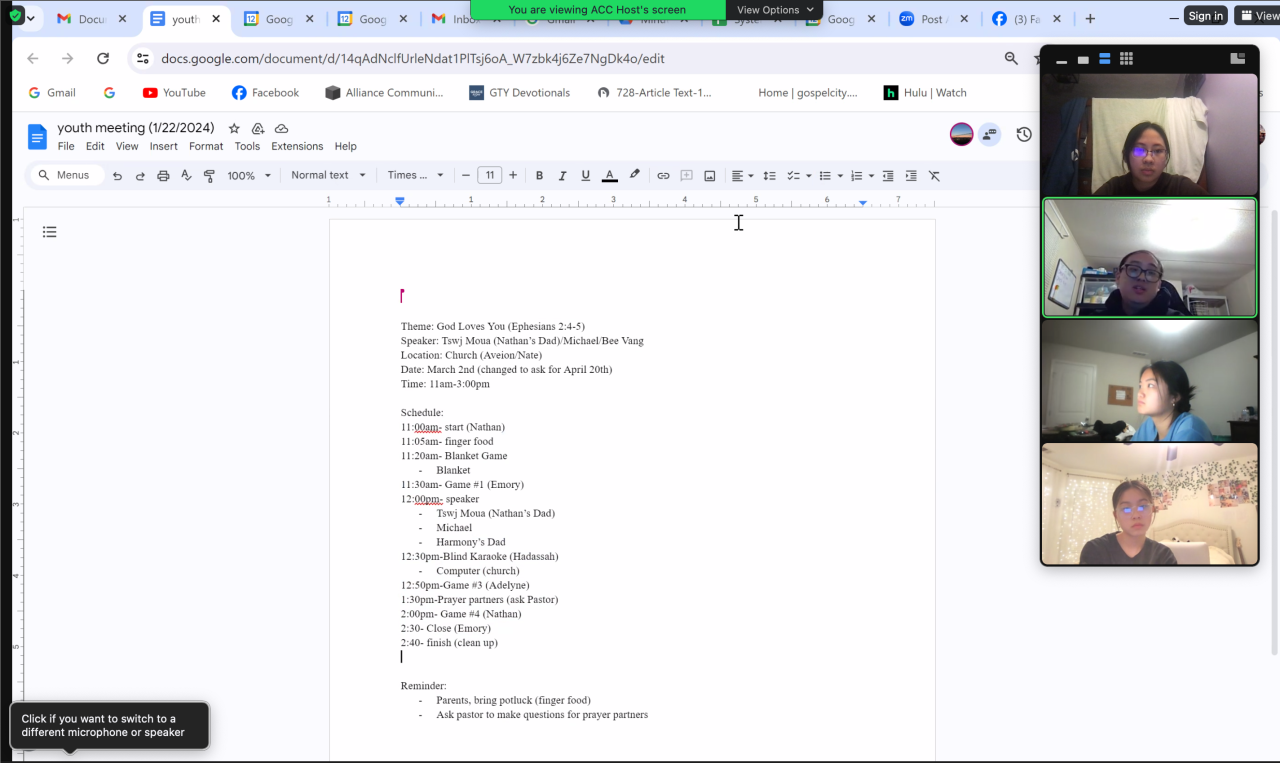Clear formatting from selected text
The height and width of the screenshot is (763, 1280).
click(934, 175)
